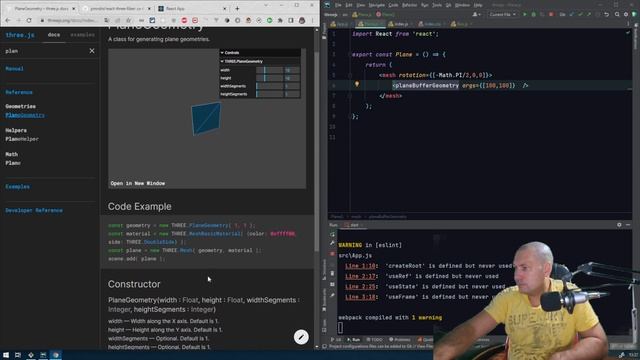Click trash Clear icon in Run panel sidebar
Screen dimensions: 640x360
click(x=332, y=273)
